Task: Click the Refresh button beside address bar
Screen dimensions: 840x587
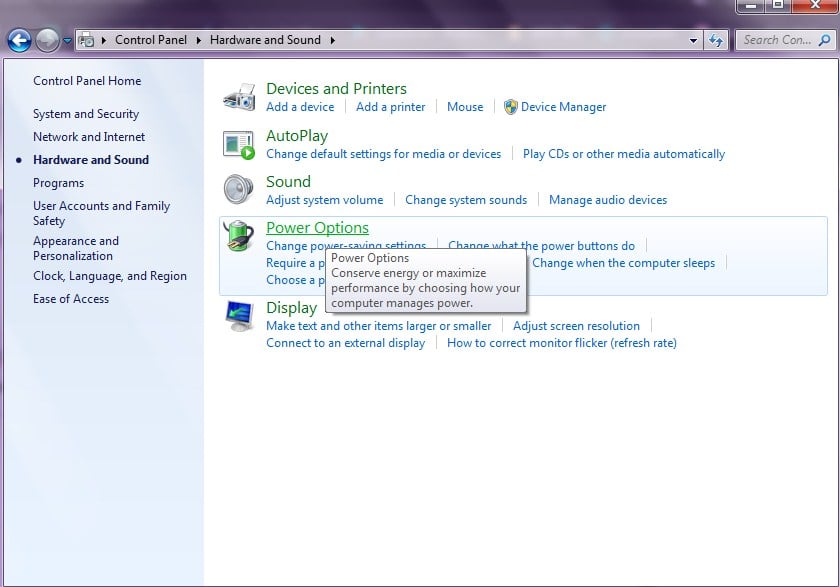Action: tap(716, 40)
